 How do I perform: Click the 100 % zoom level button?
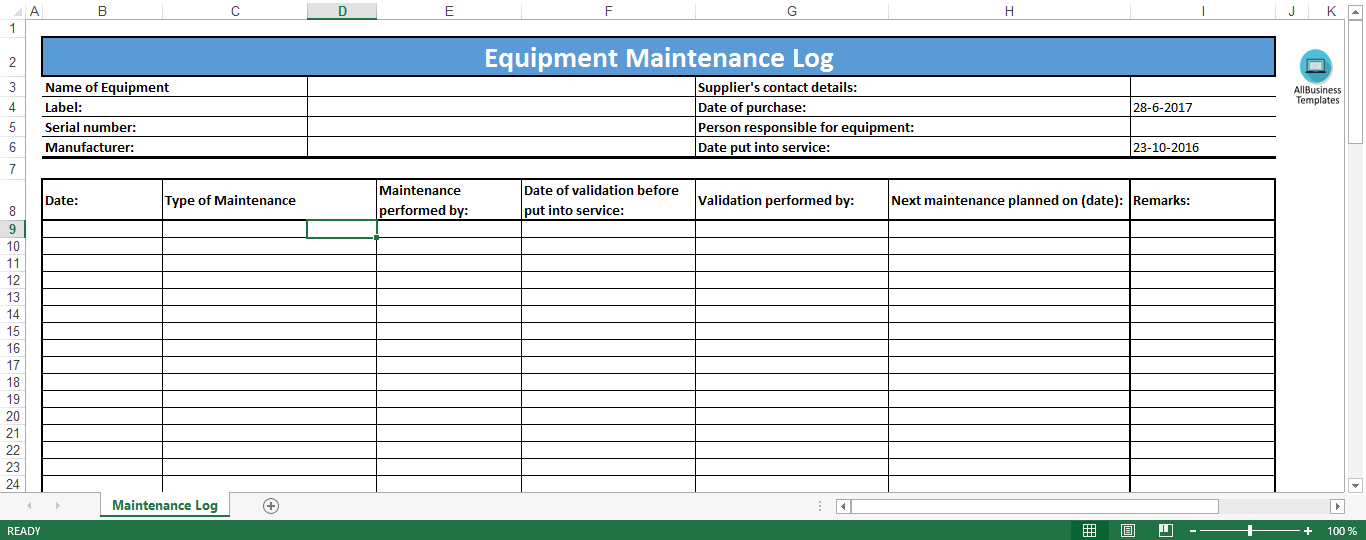1342,531
